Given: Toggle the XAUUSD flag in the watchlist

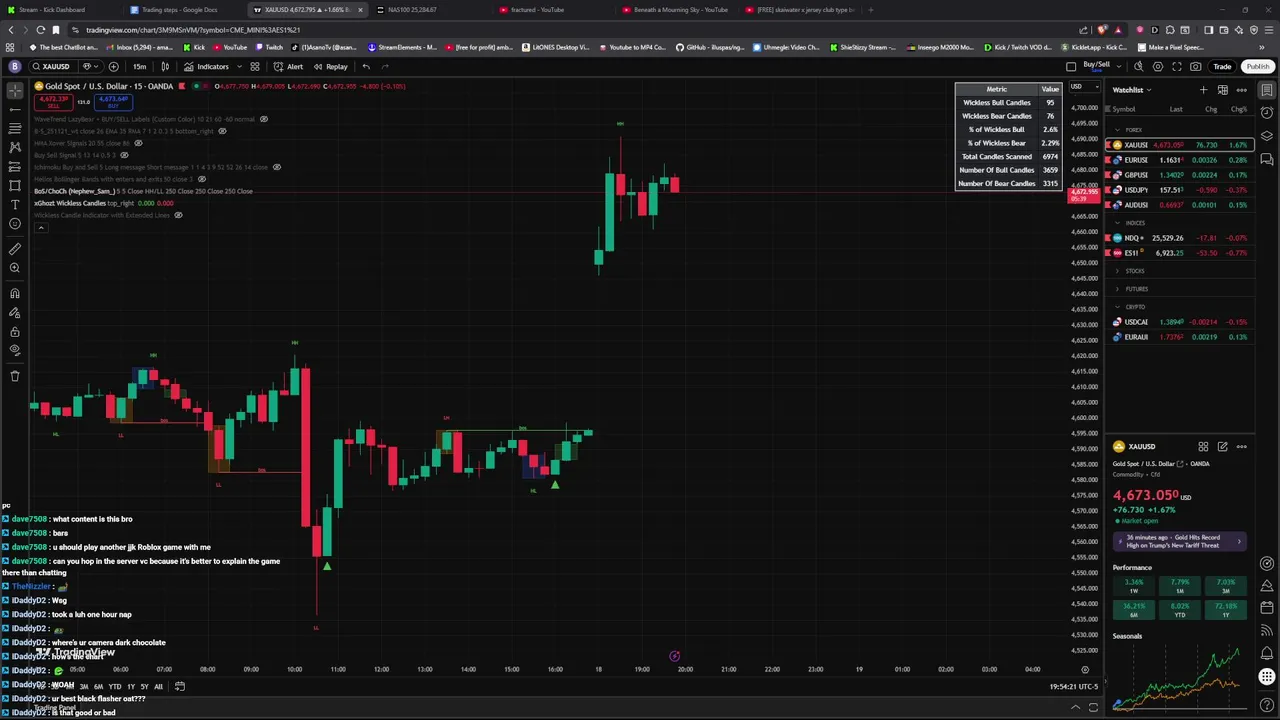Looking at the screenshot, I should pos(1109,145).
